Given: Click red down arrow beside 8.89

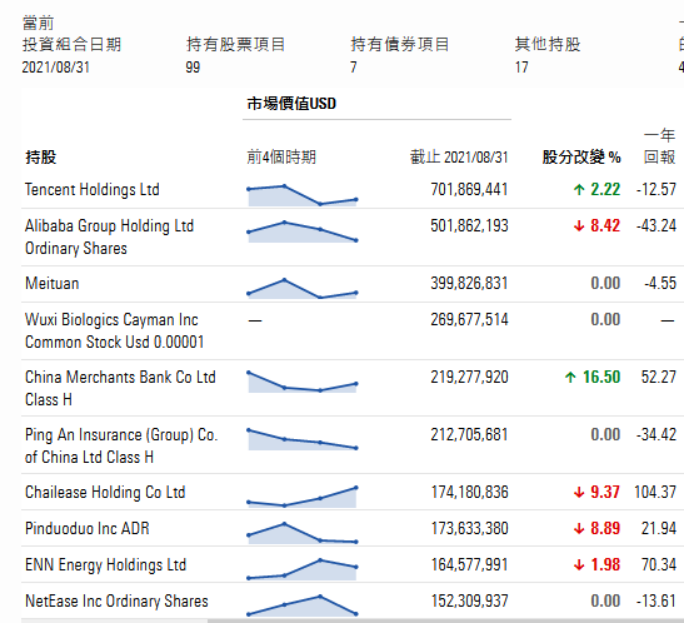Looking at the screenshot, I should point(579,529).
